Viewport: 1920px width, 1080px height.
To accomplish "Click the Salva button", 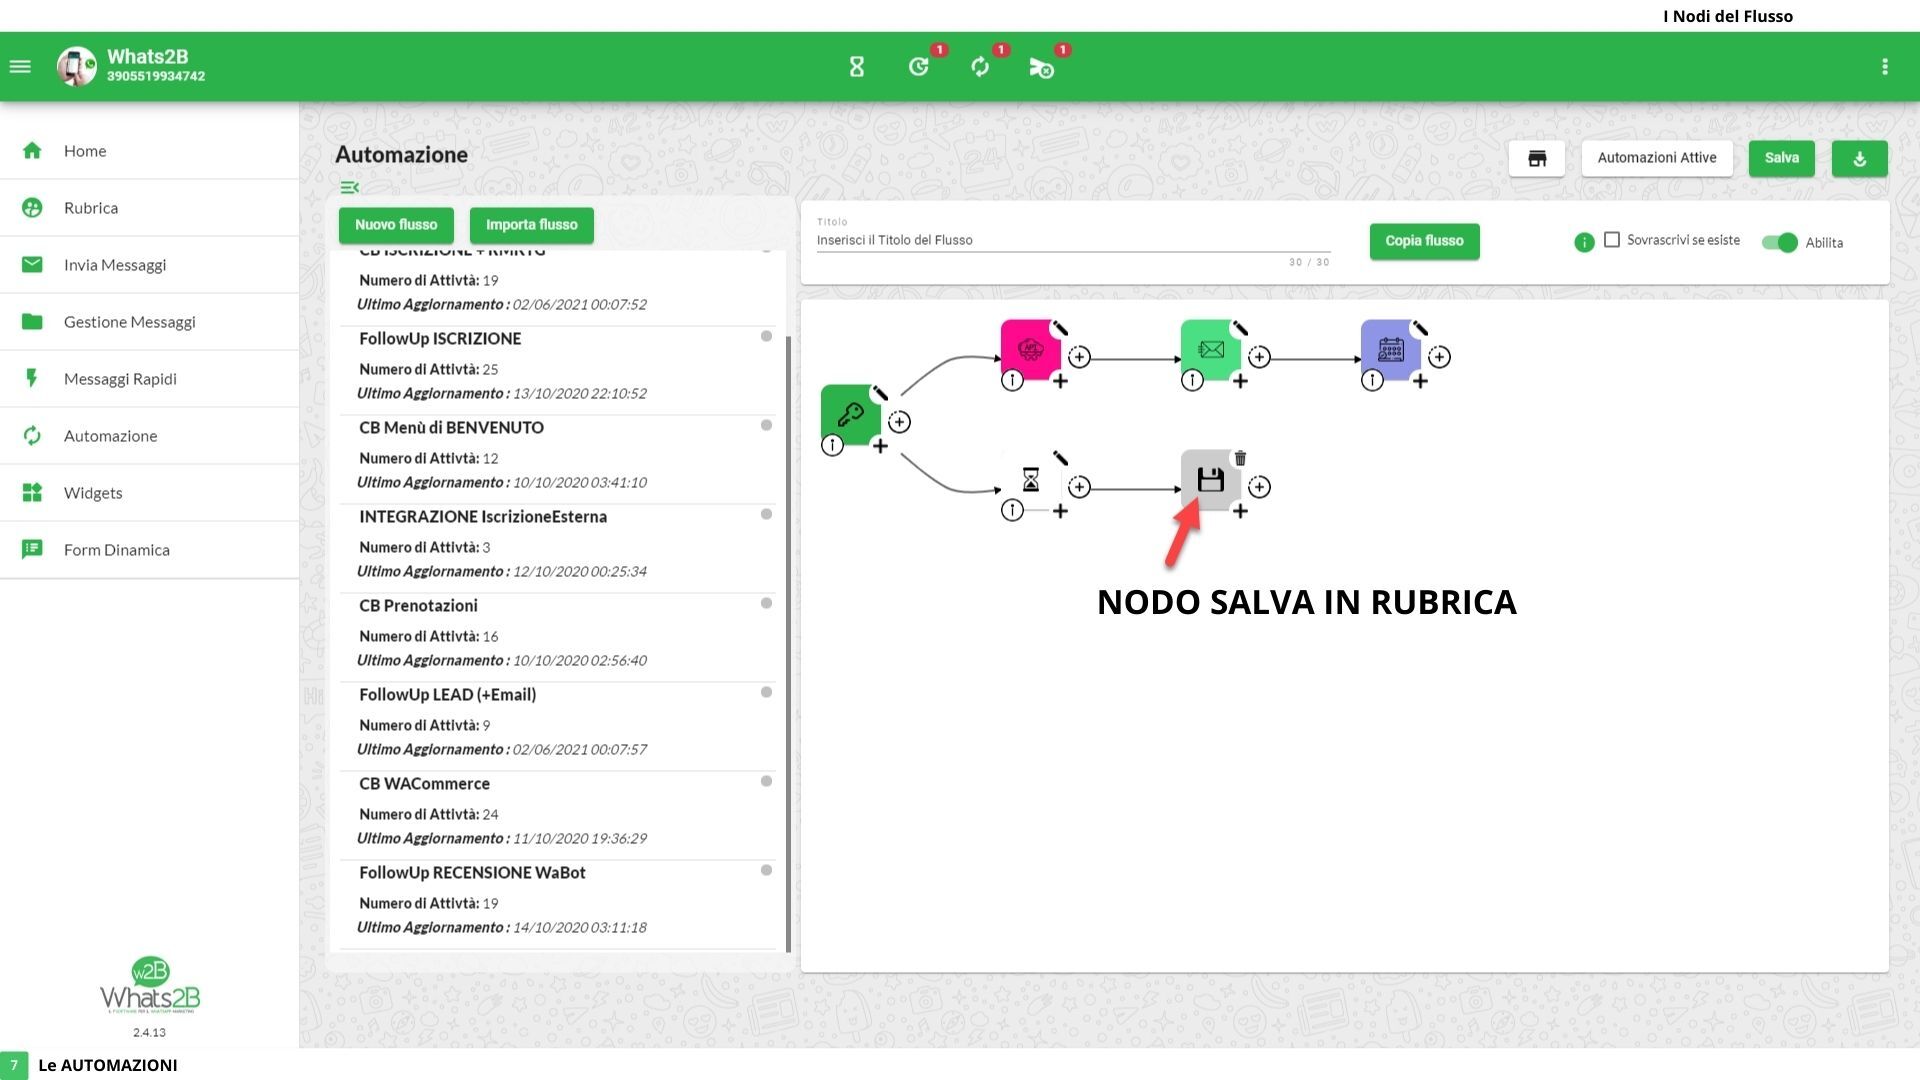I will (x=1782, y=158).
